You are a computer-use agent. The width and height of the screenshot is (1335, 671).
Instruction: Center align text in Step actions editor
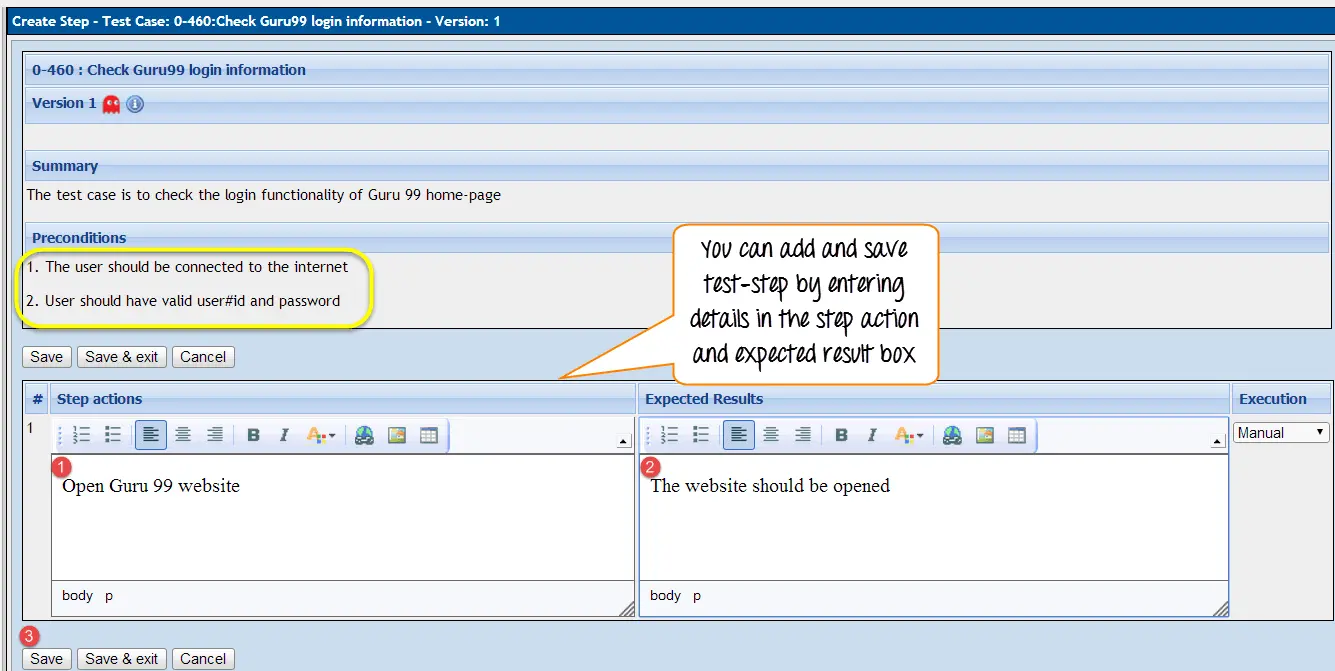(183, 435)
